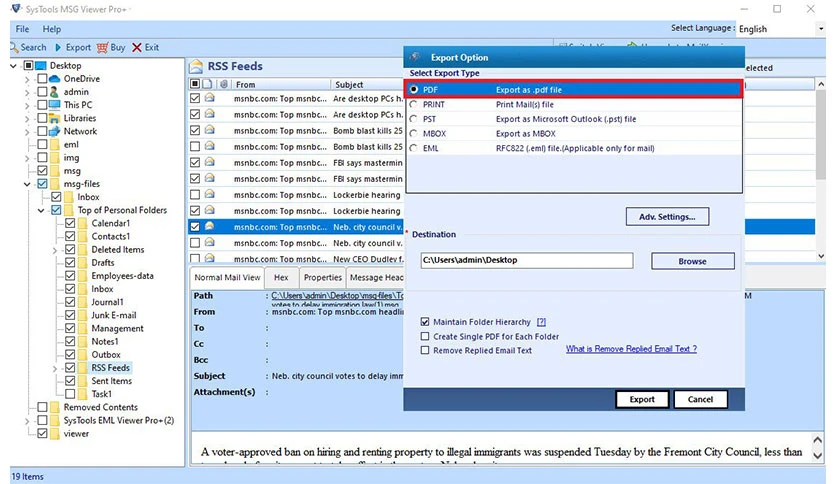Click the mail icon of 'New CEO Dudley' row
836x484 pixels.
point(210,258)
